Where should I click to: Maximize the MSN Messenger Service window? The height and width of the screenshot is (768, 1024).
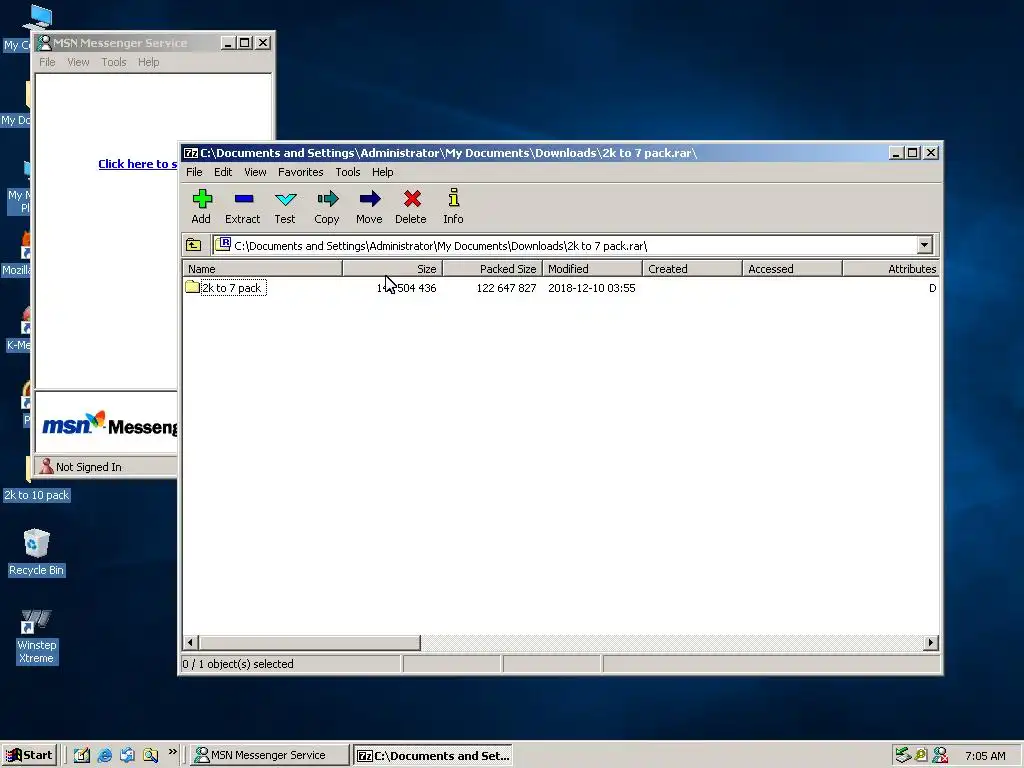coord(245,43)
